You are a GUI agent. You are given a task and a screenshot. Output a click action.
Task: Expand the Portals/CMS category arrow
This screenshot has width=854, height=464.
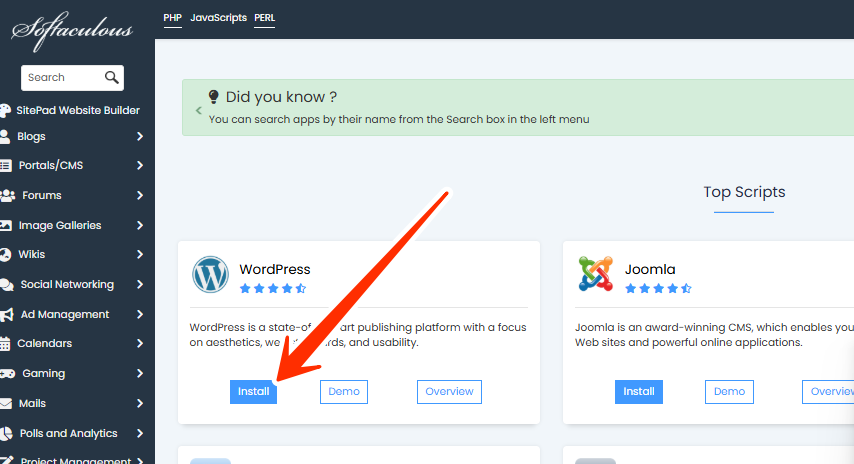point(140,166)
